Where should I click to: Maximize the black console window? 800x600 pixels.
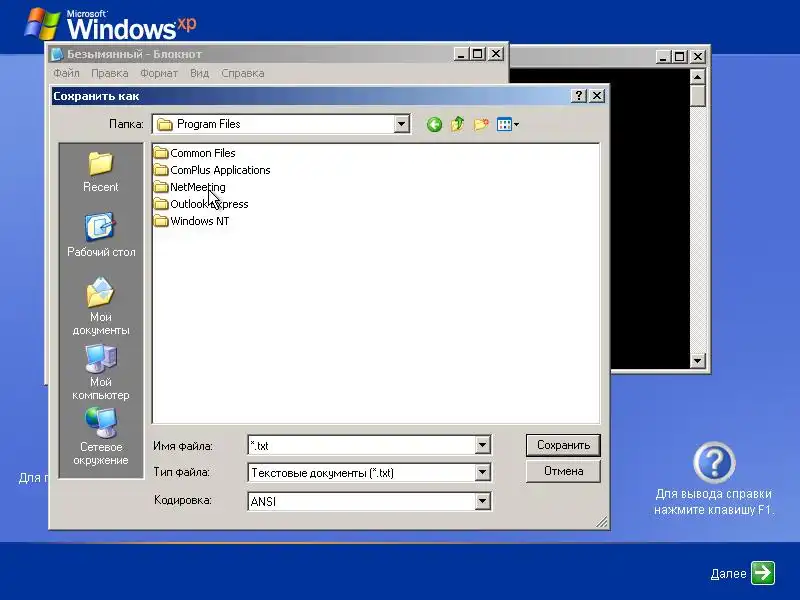(x=679, y=57)
